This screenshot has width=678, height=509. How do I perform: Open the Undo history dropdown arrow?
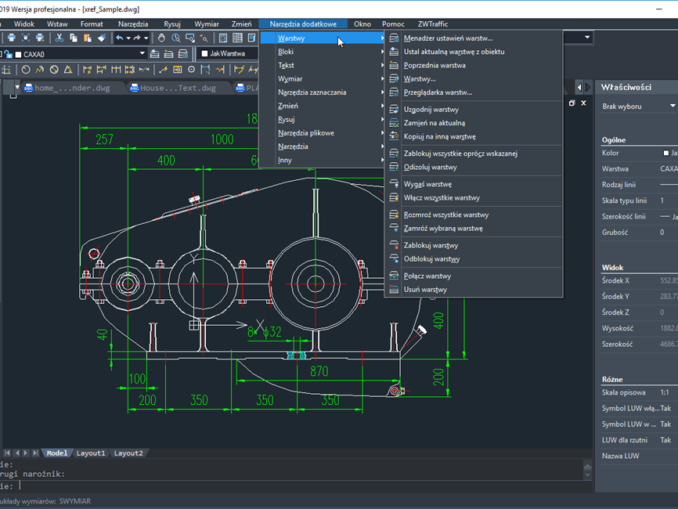(128, 38)
